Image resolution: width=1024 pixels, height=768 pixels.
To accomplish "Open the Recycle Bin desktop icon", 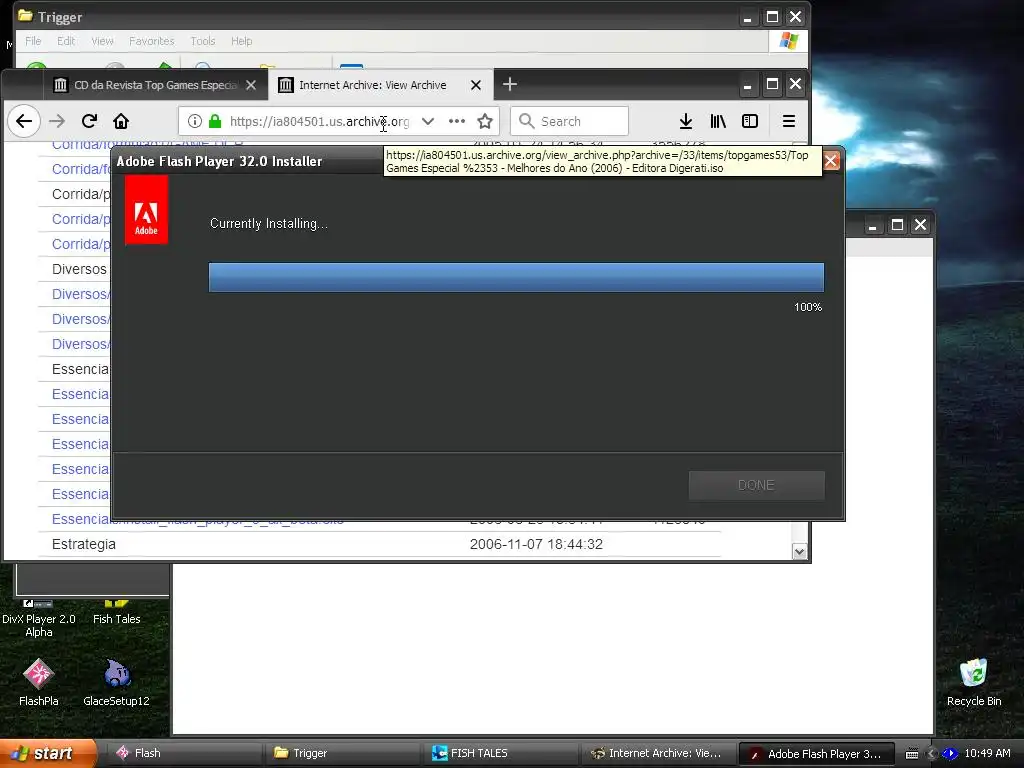I will click(x=974, y=682).
